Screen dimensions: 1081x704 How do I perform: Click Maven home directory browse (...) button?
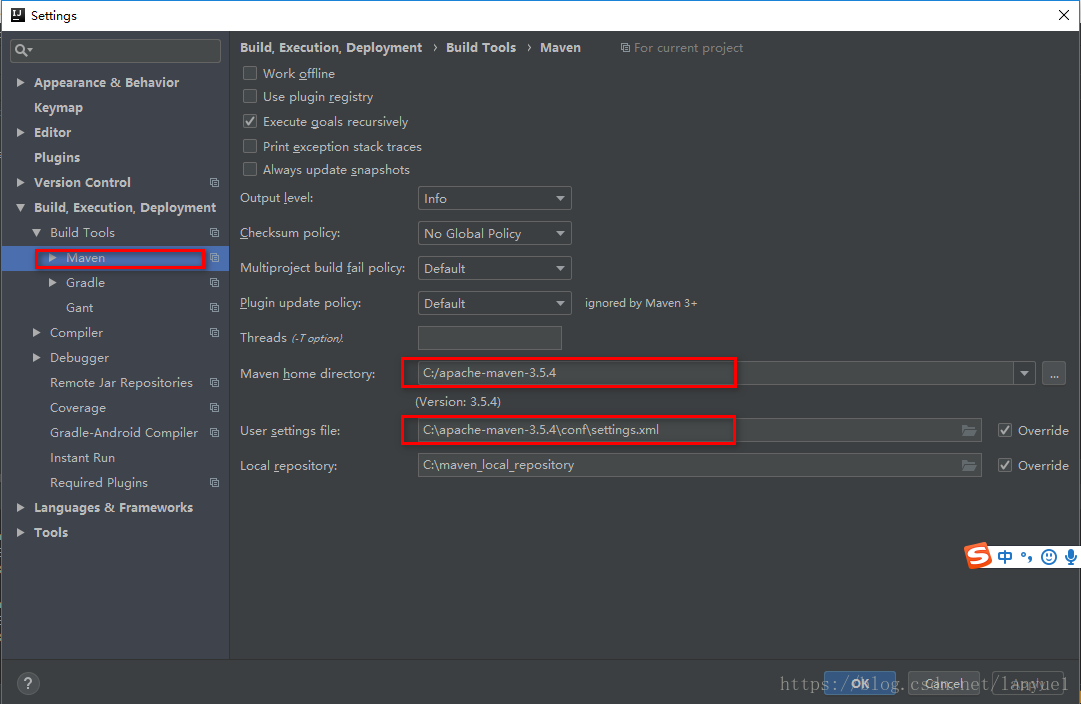[1054, 374]
